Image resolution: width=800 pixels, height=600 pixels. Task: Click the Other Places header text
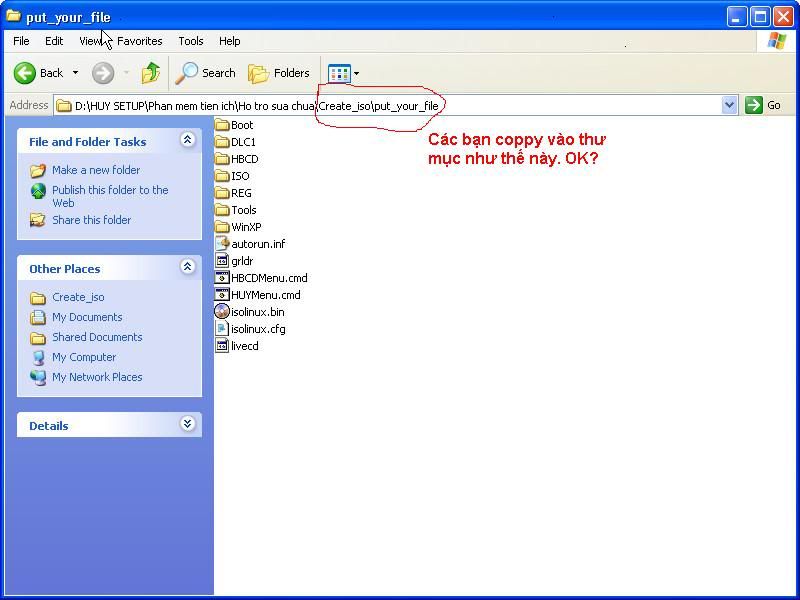click(65, 269)
